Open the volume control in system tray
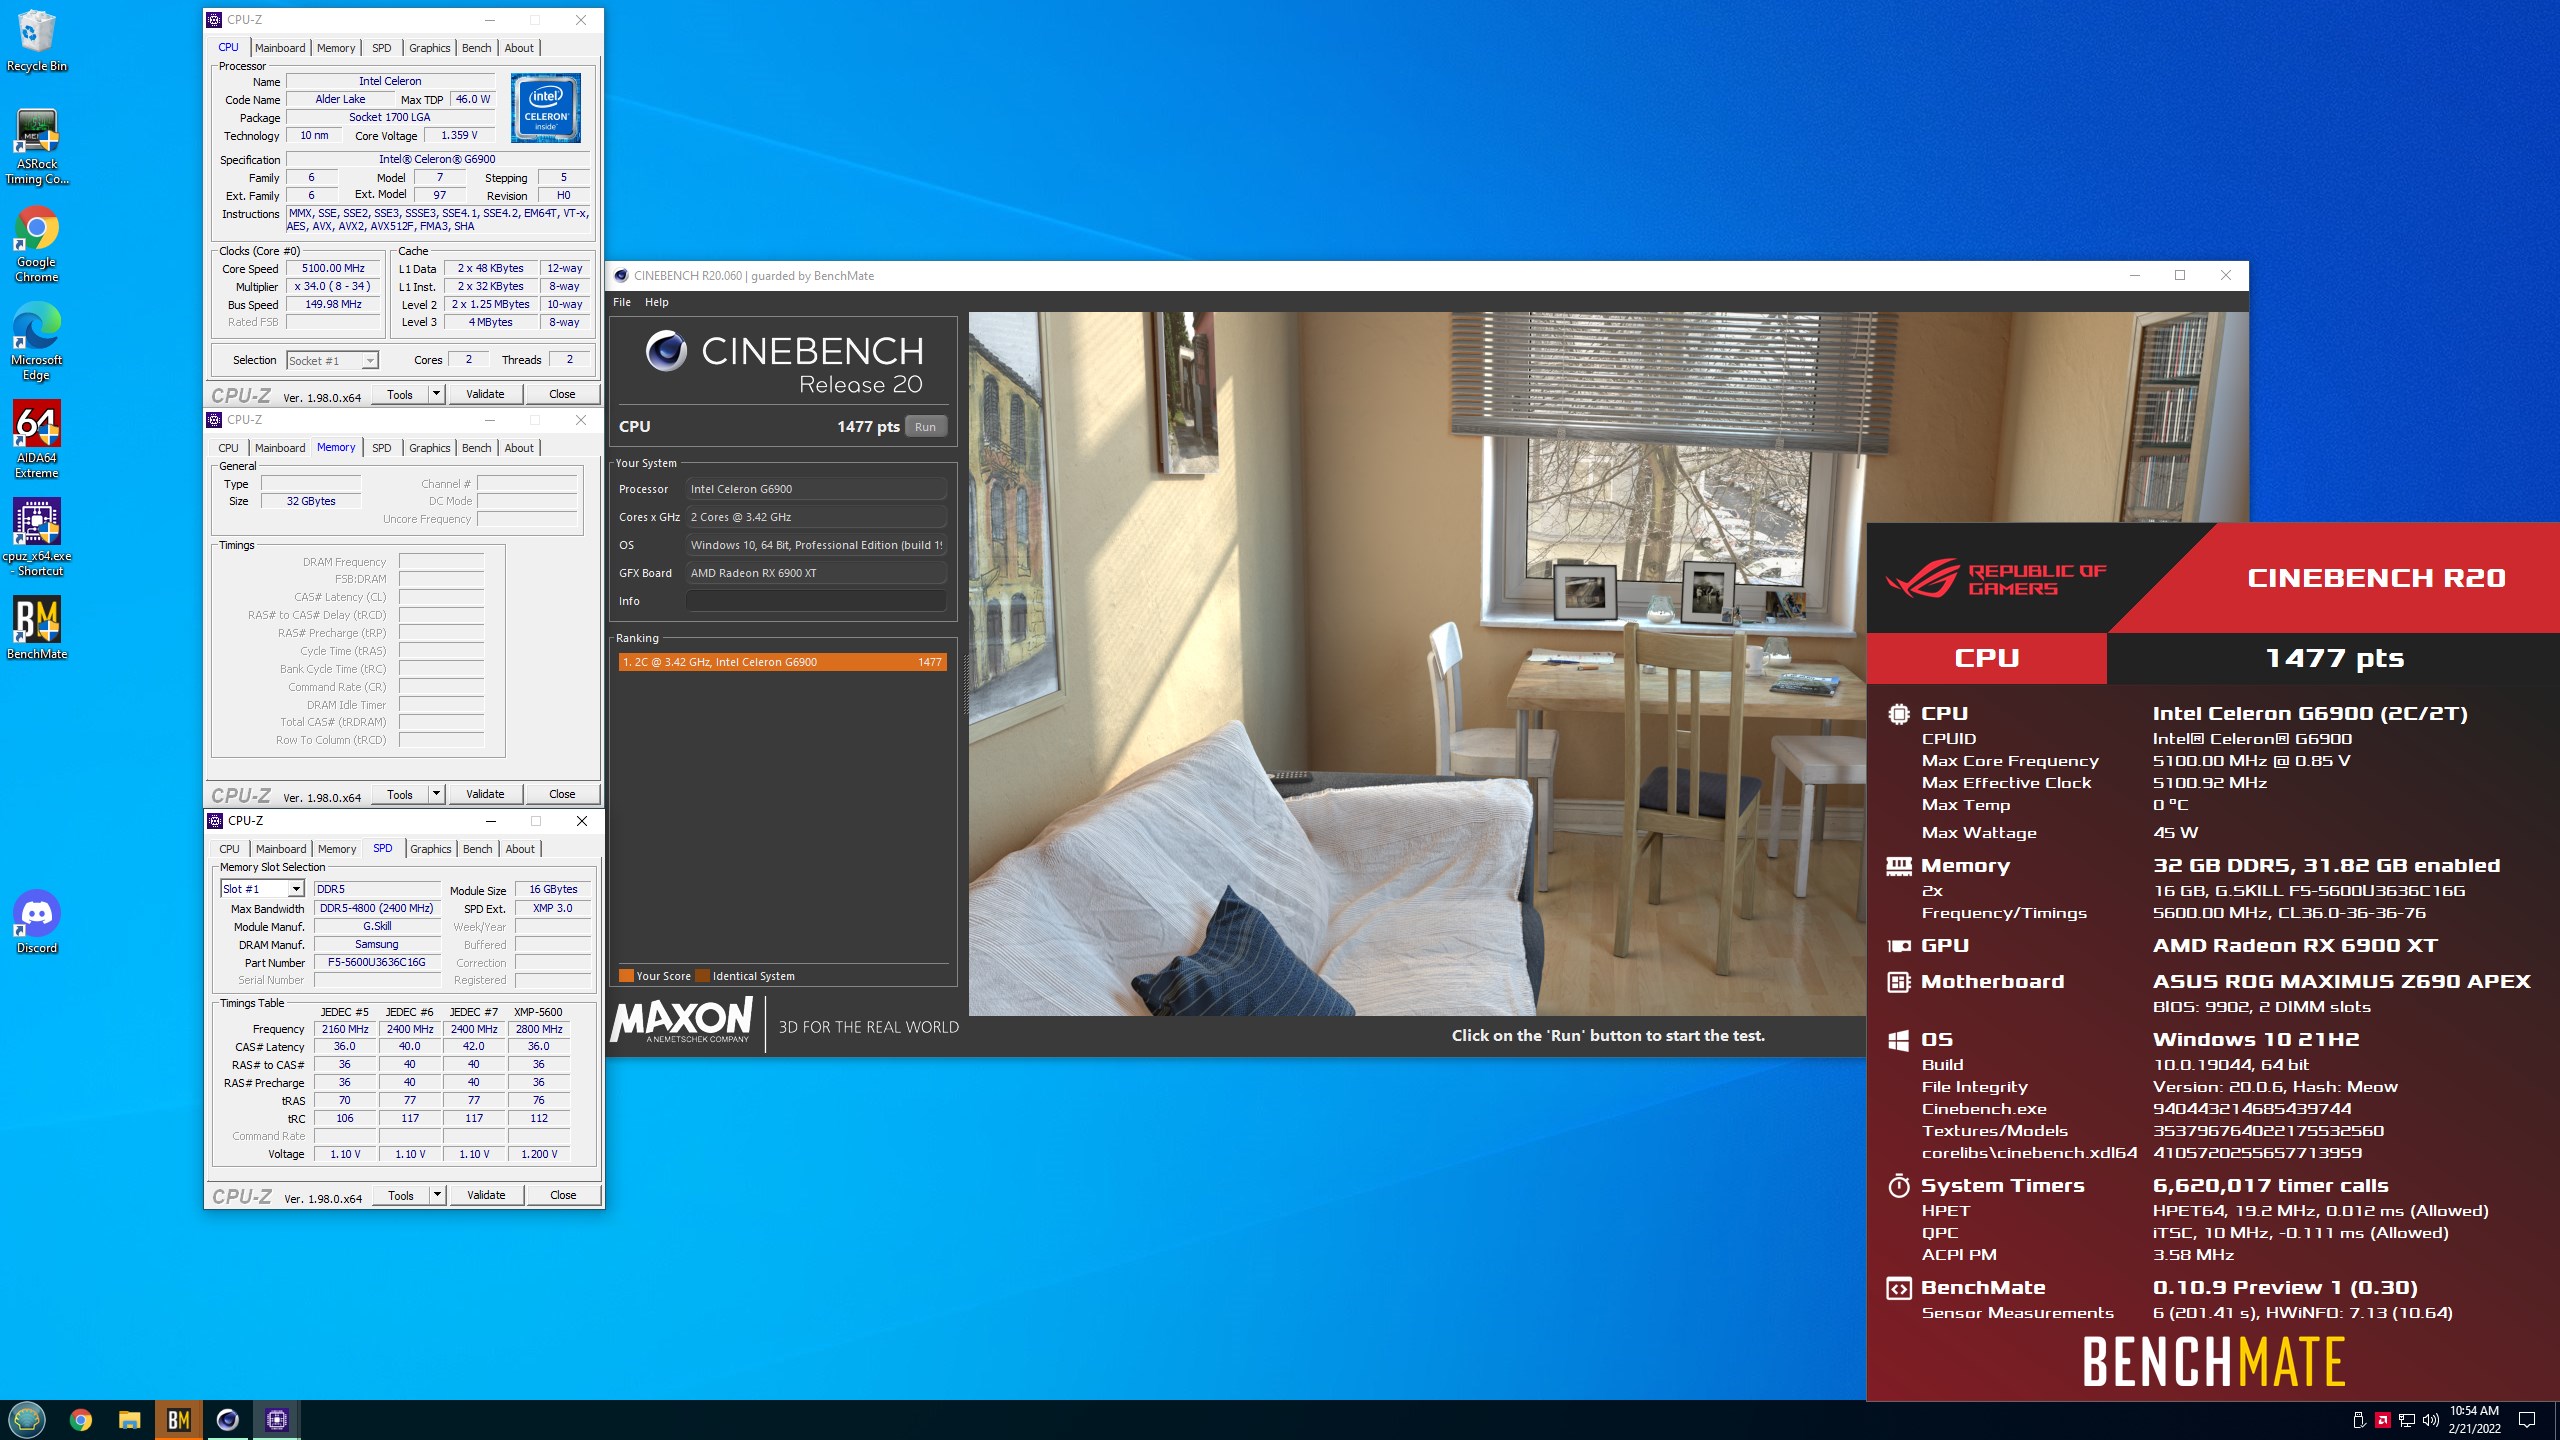Screen dimensions: 2560x1440 2430,1420
